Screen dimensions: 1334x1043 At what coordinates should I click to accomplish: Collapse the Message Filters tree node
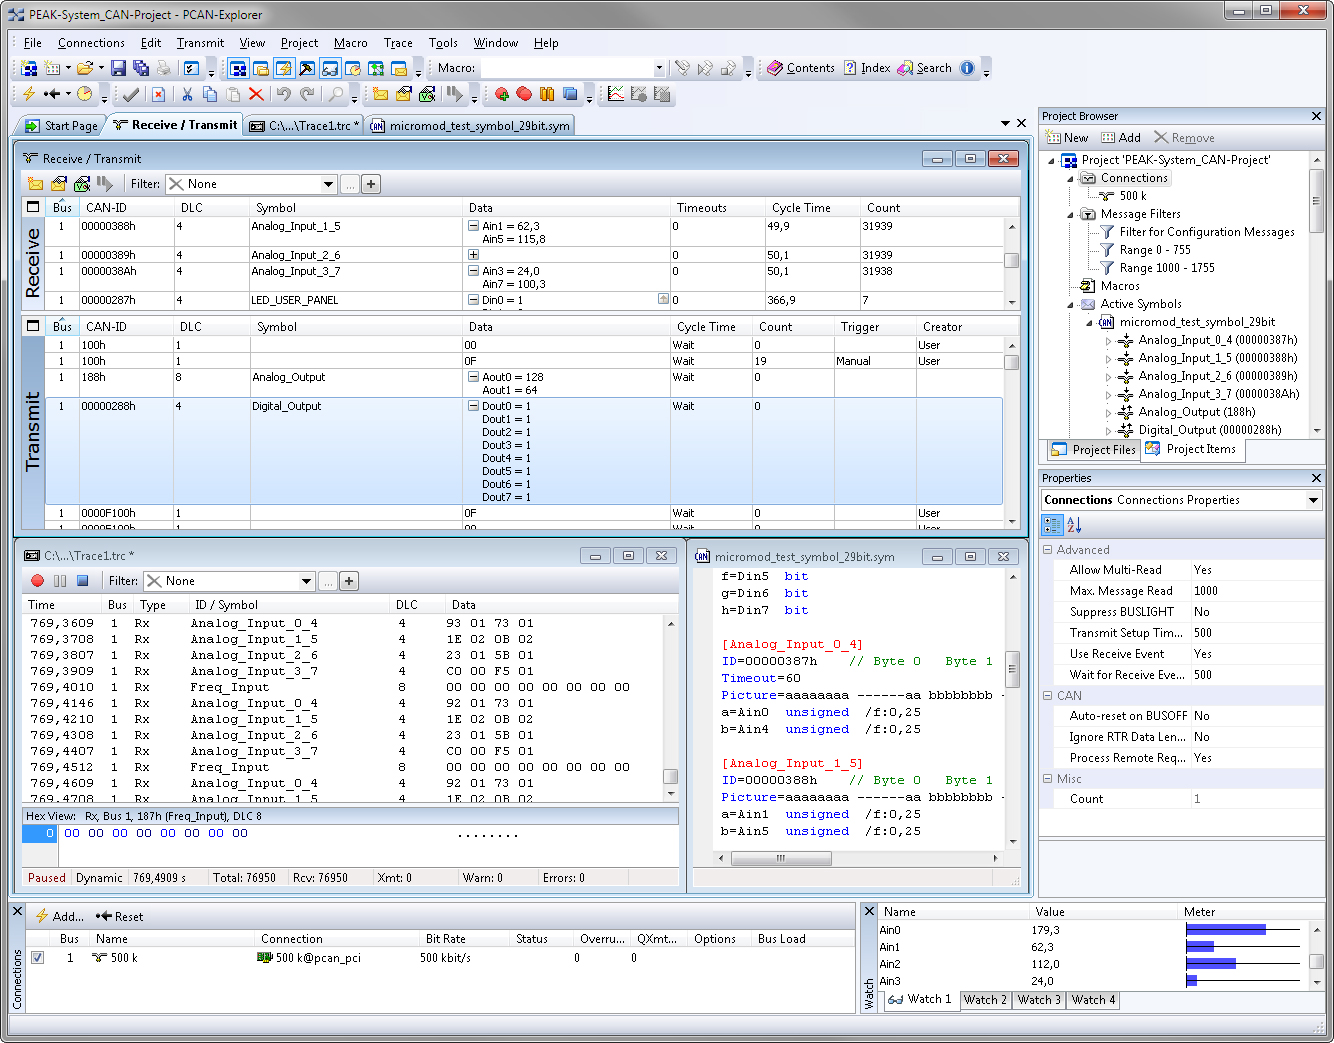(1070, 214)
